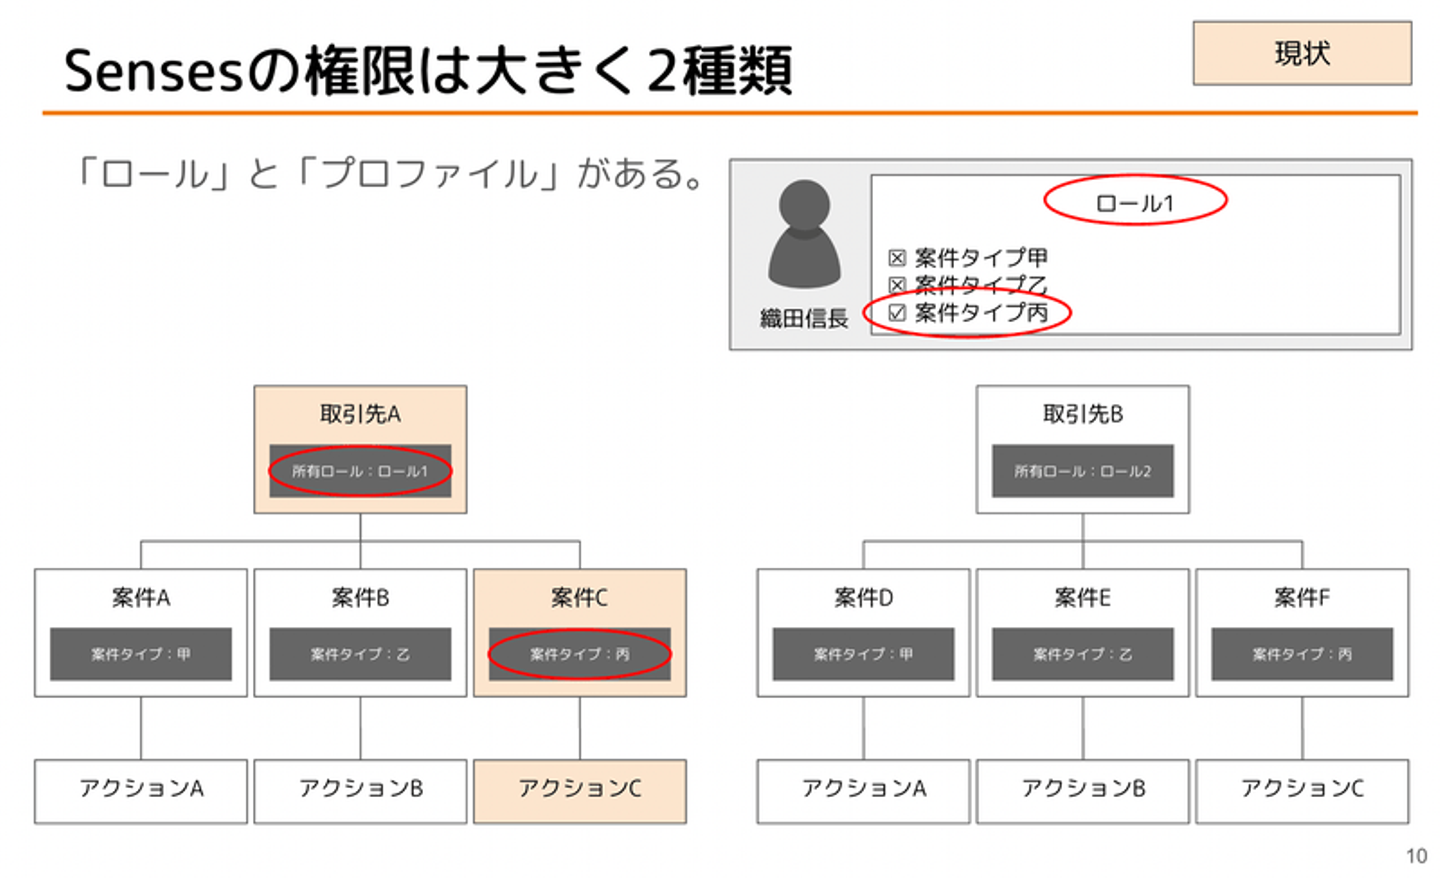Click アクションA box below 案件A
Screen dimensions: 1440x878
(x=141, y=791)
